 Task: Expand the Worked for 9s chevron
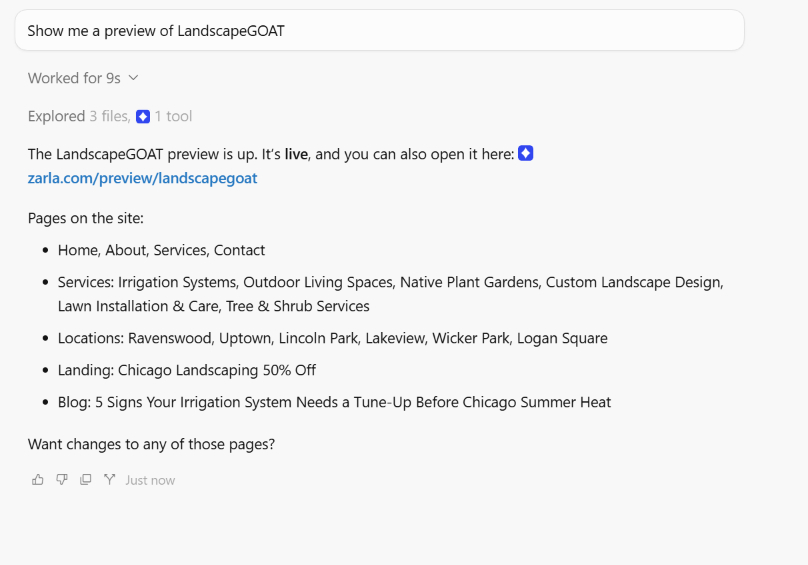click(133, 78)
